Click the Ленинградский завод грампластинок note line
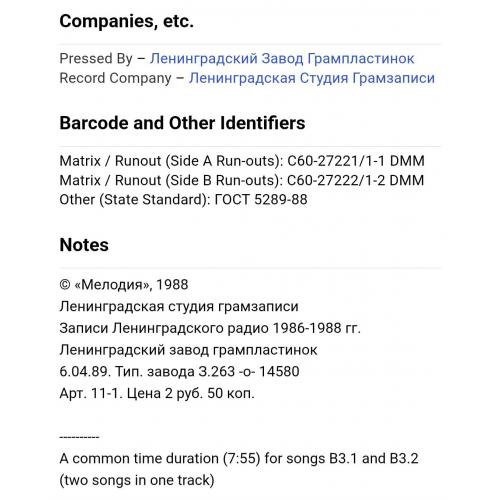 tap(188, 350)
